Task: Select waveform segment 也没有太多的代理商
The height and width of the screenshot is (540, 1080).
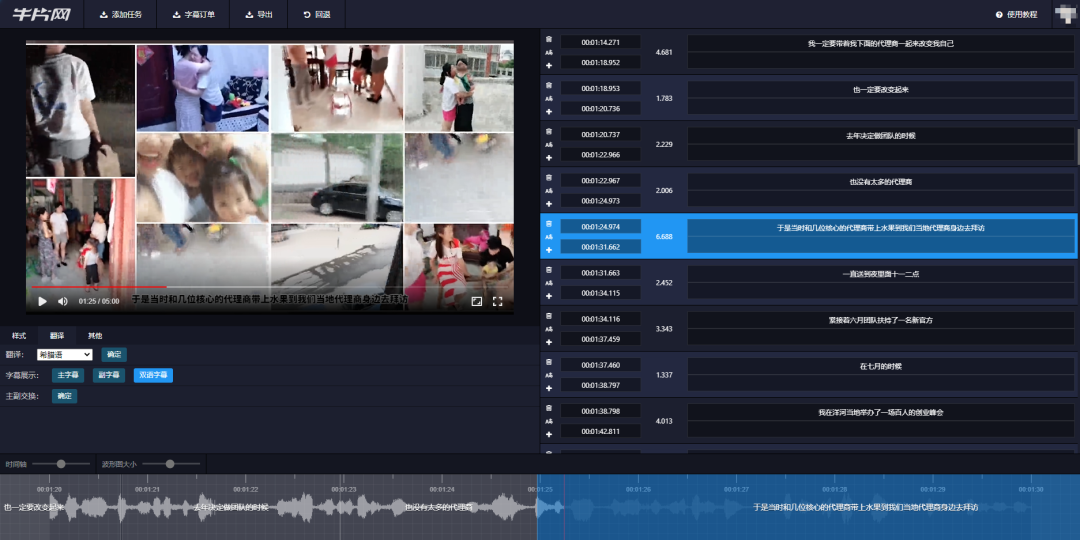Action: [x=439, y=508]
